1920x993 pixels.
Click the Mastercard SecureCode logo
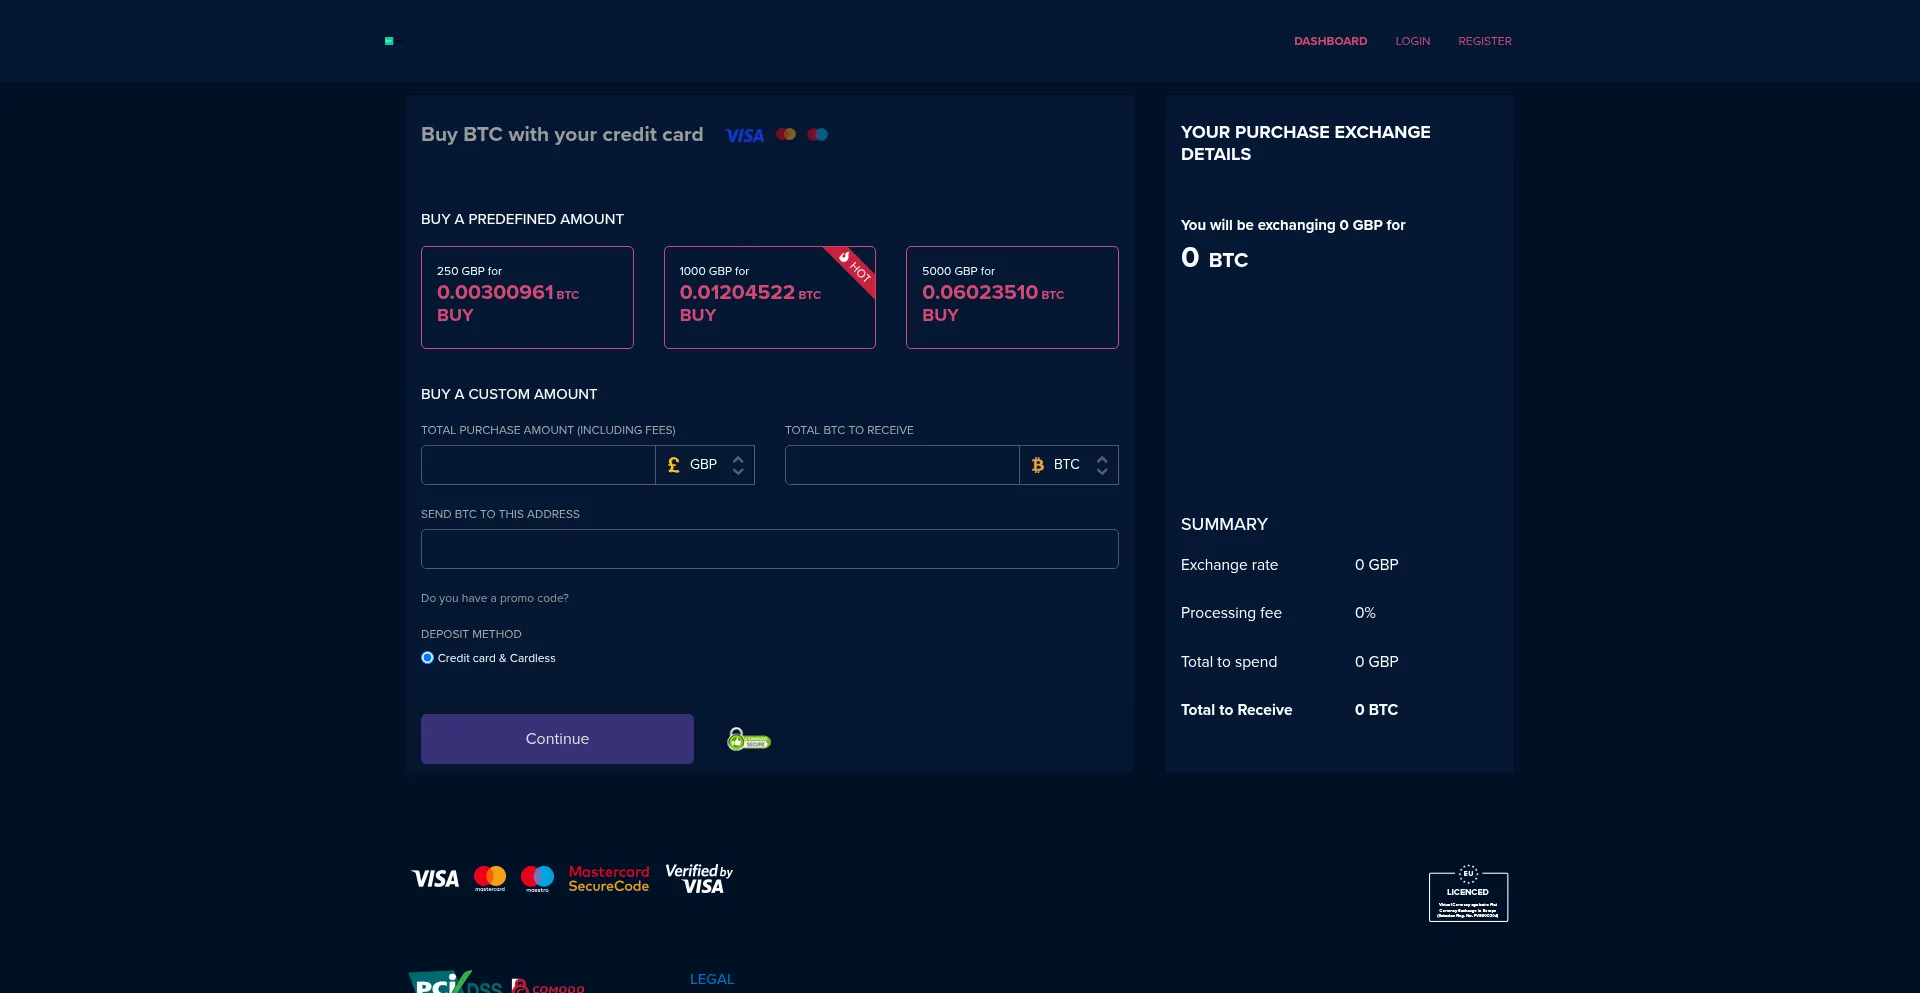click(x=608, y=879)
